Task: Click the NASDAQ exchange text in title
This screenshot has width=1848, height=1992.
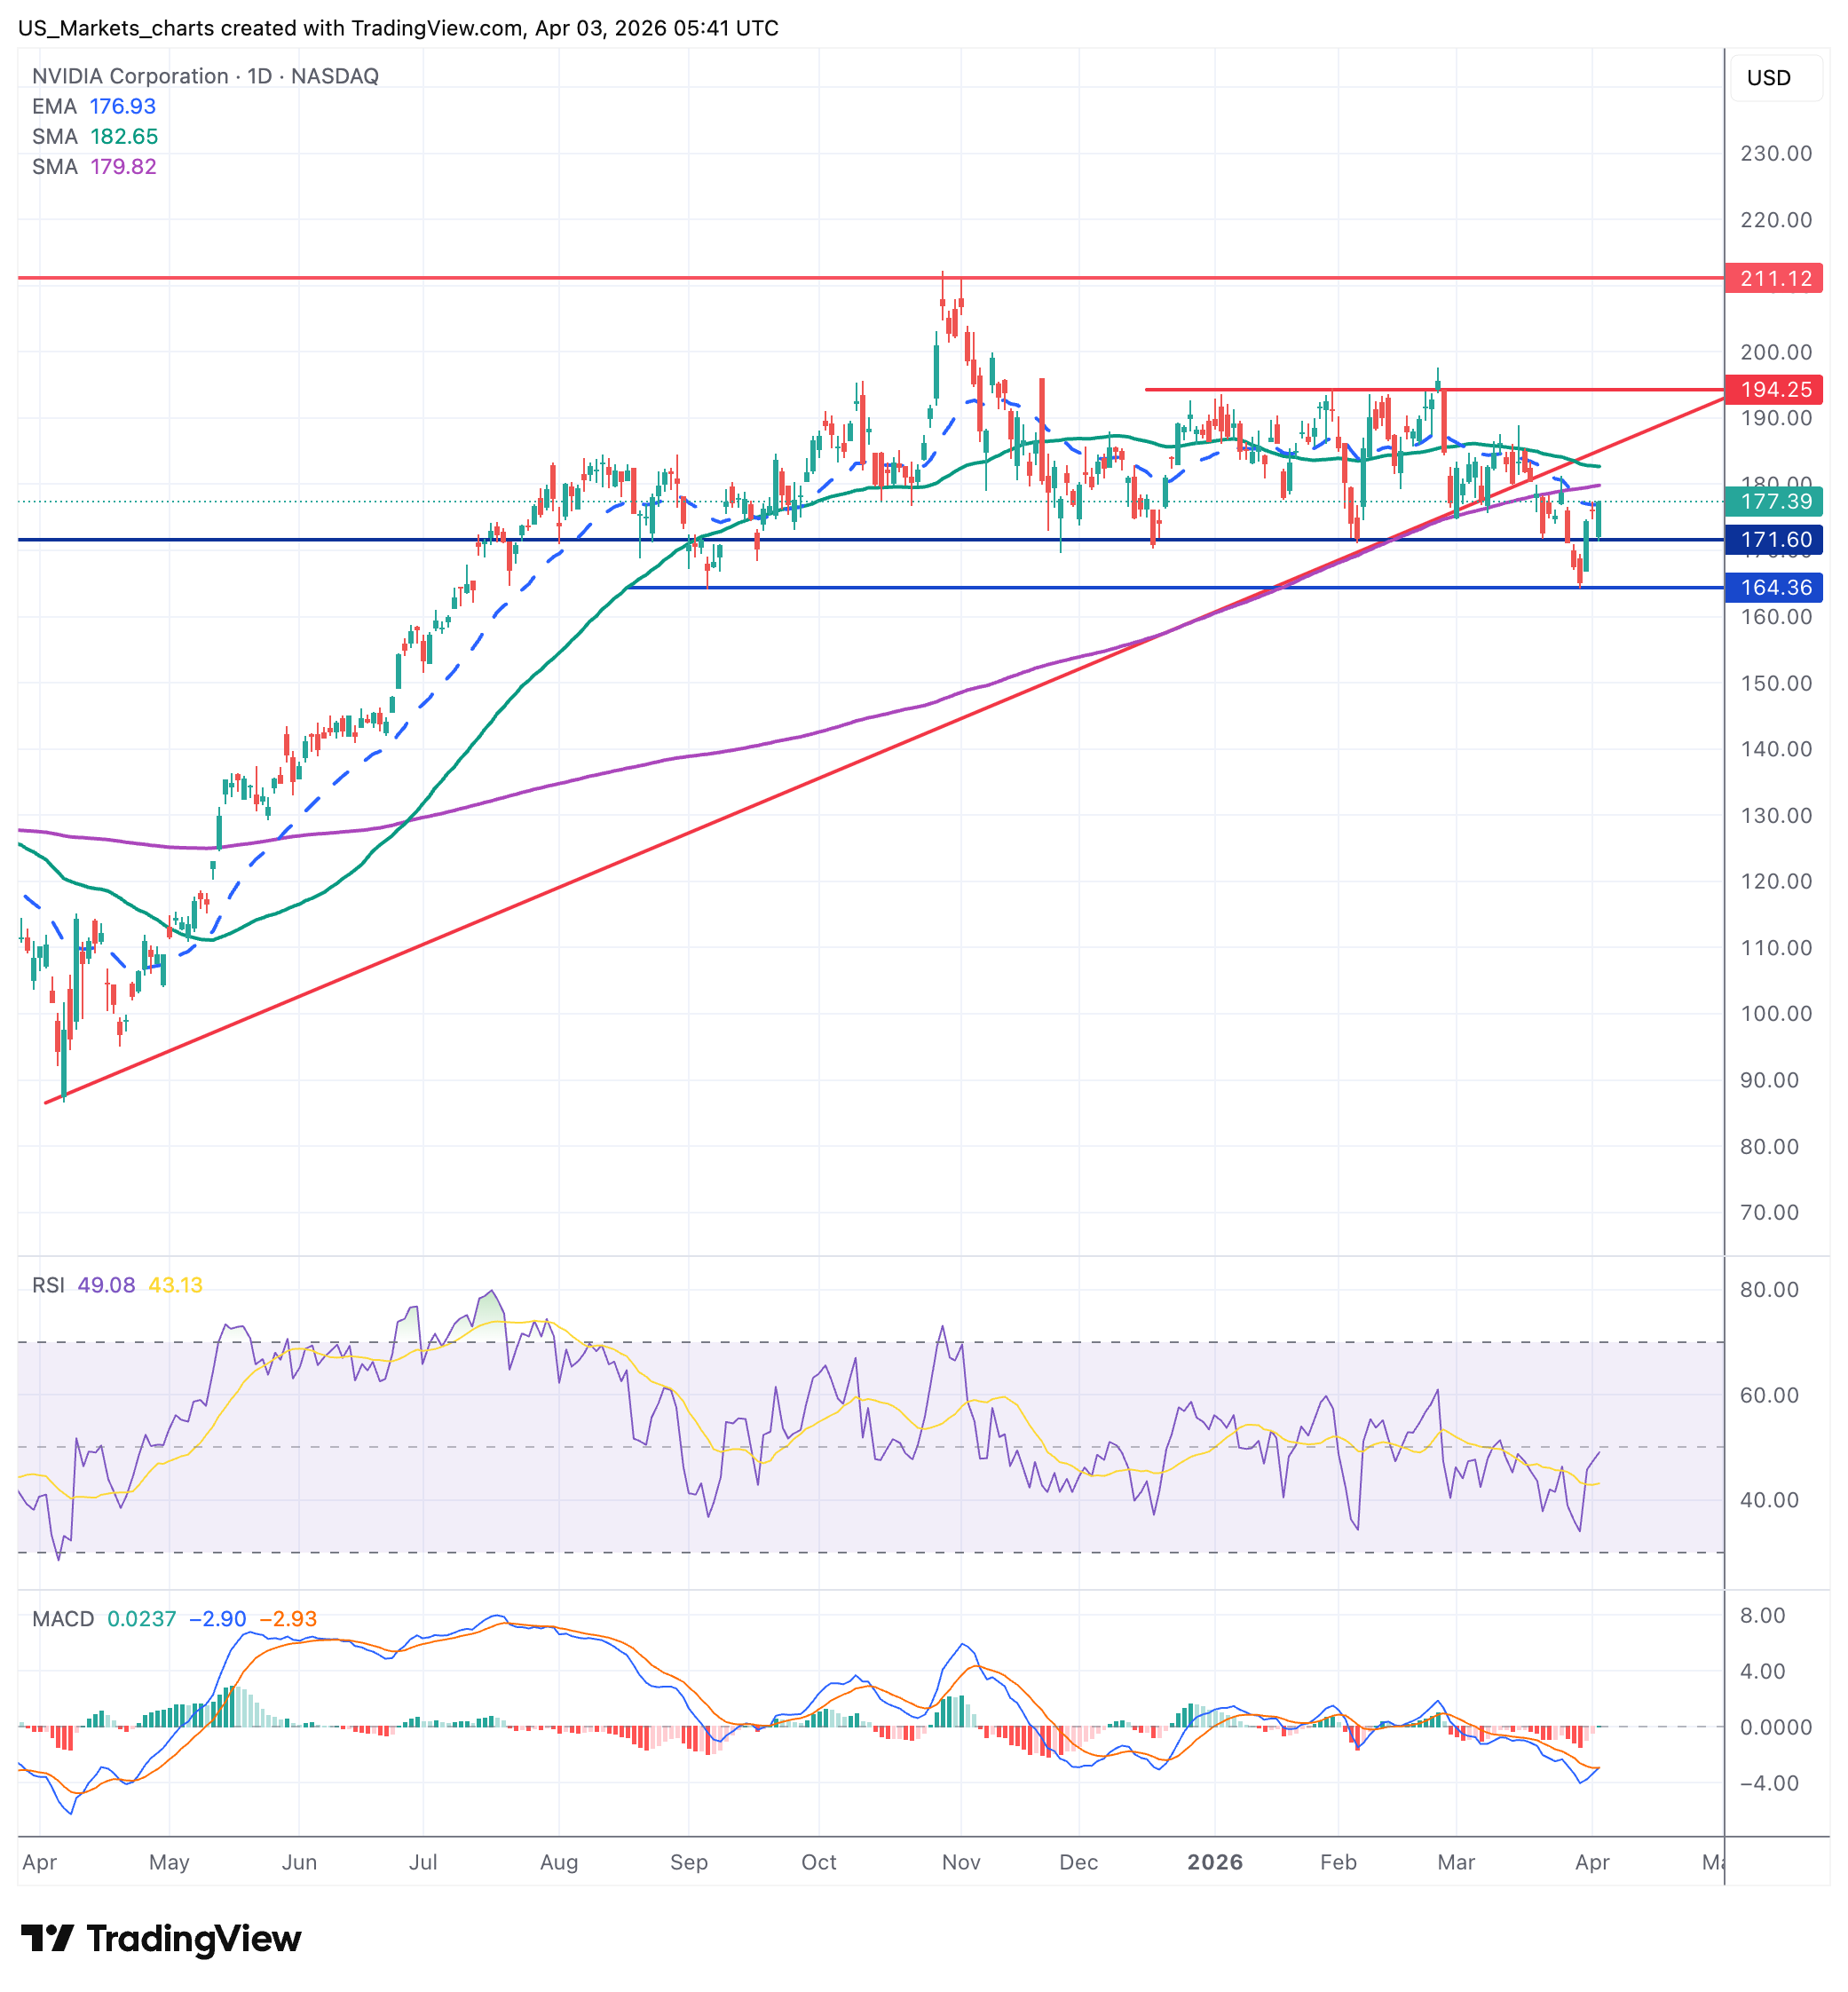Action: pos(334,76)
